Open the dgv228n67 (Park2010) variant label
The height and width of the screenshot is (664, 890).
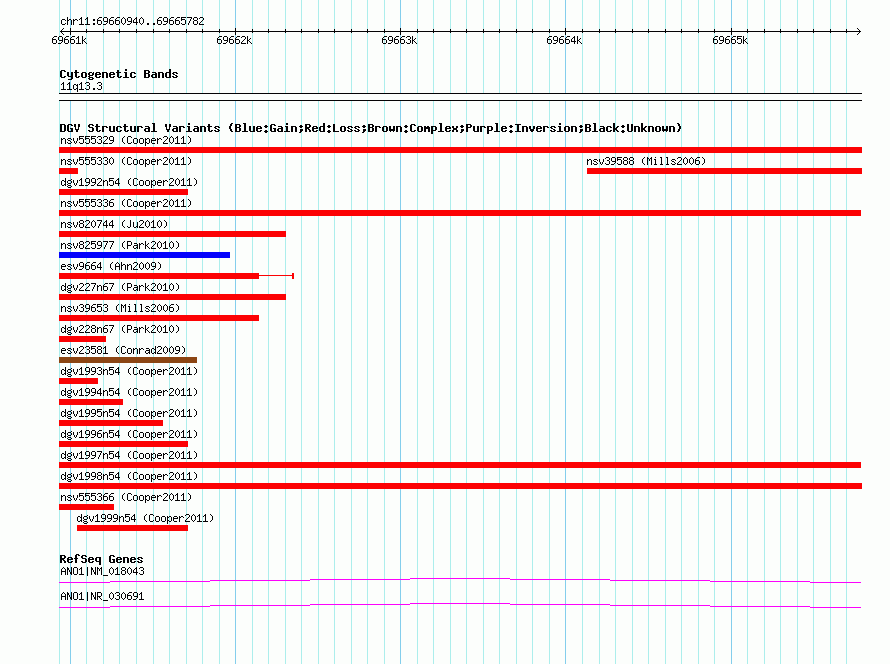click(x=120, y=329)
